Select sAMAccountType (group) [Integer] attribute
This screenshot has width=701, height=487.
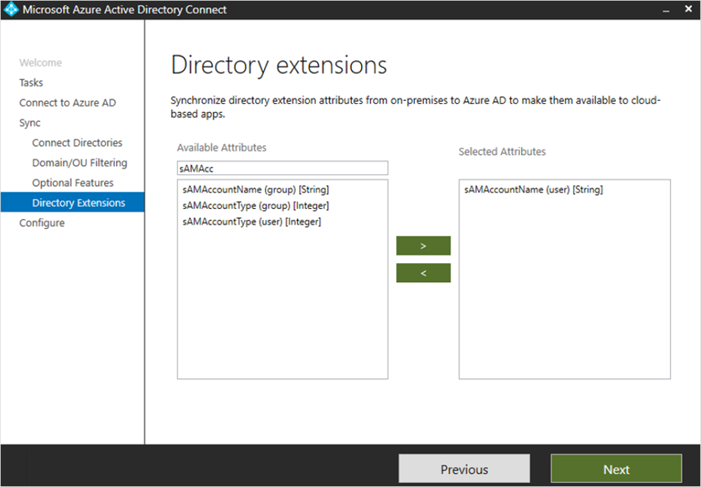coord(256,206)
